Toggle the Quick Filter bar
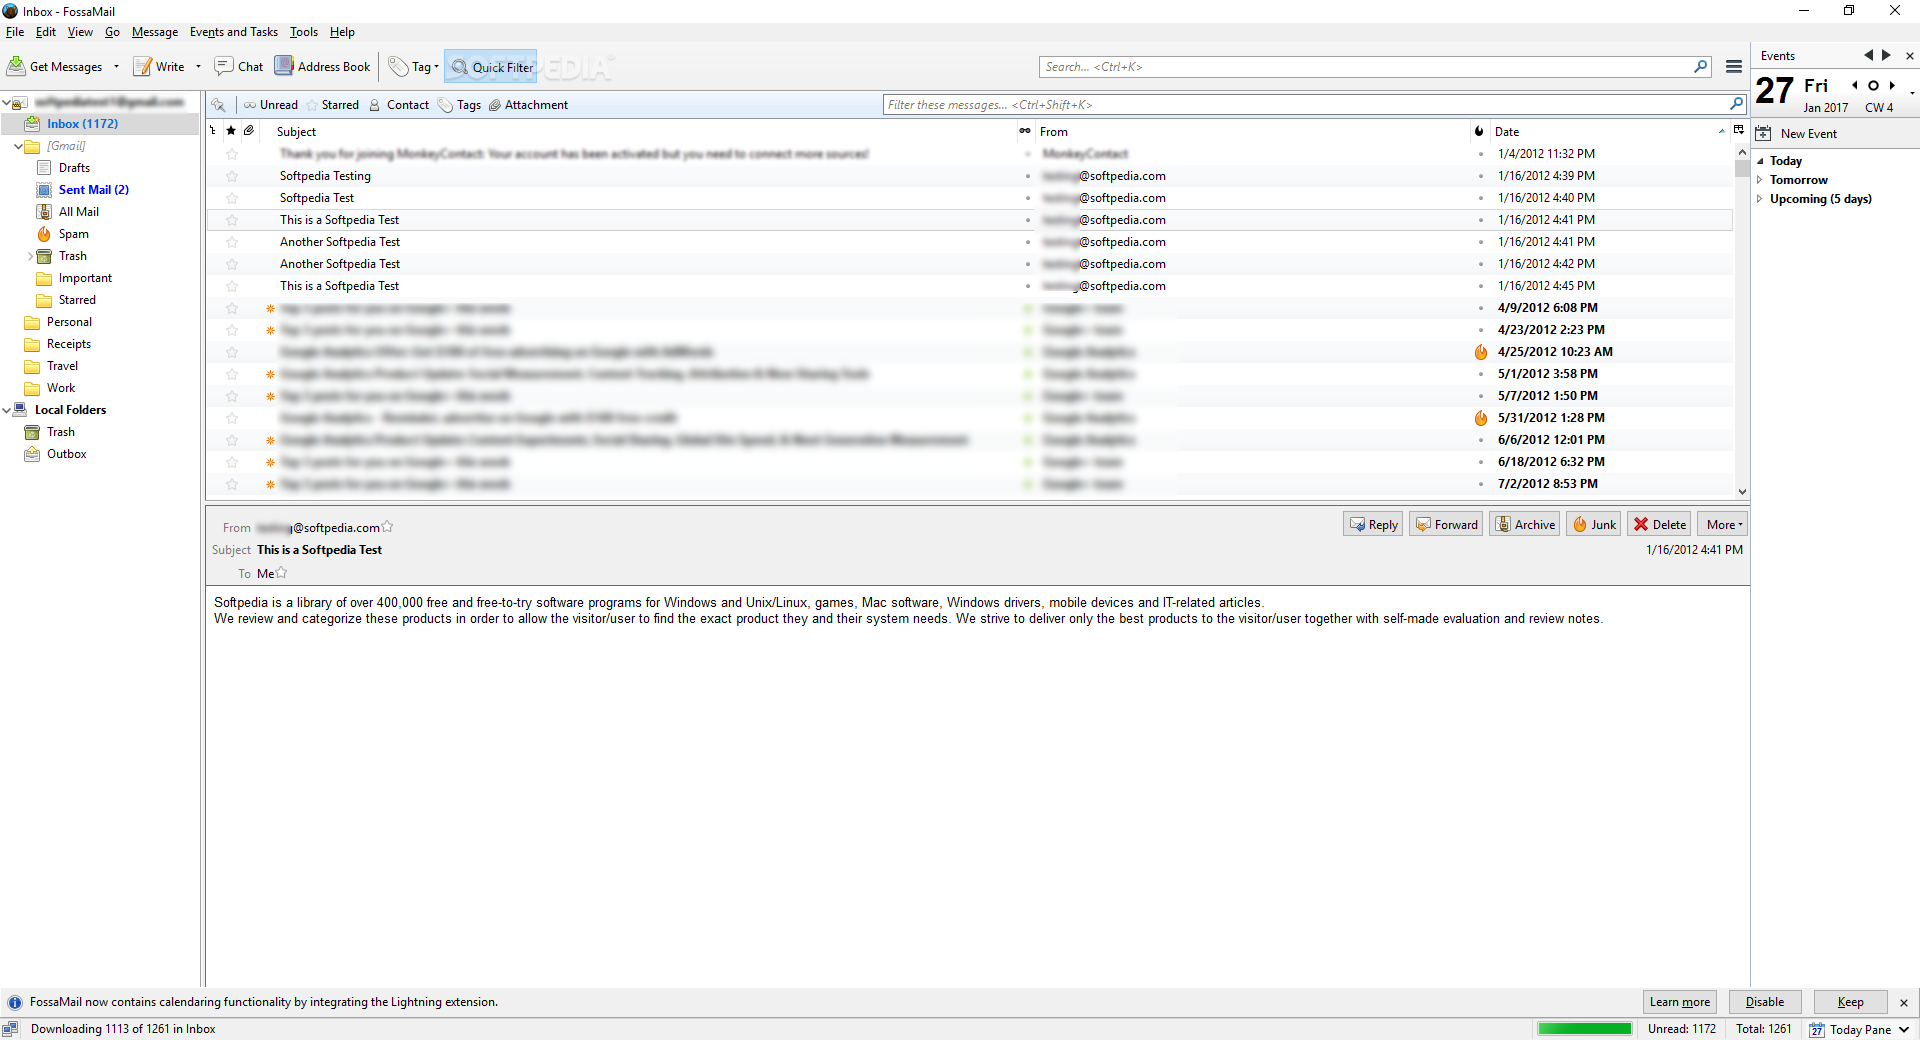 [491, 66]
